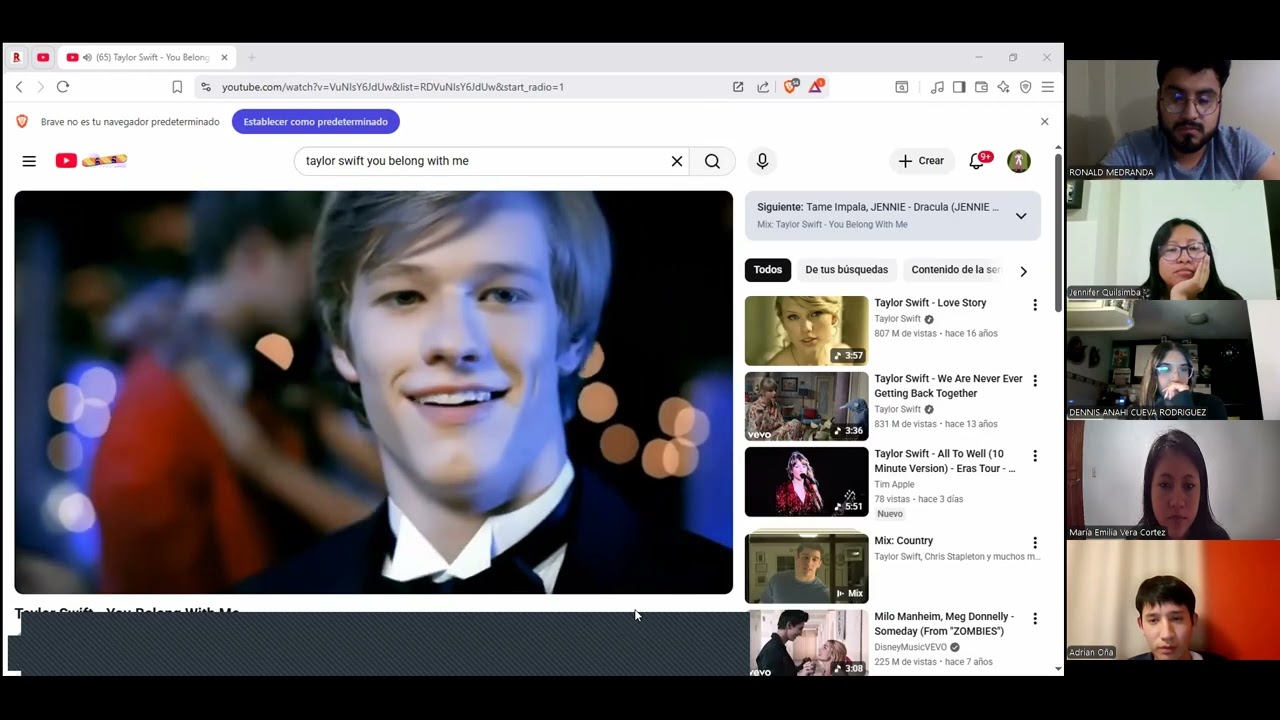
Task: Clear the search box text
Action: (x=677, y=161)
